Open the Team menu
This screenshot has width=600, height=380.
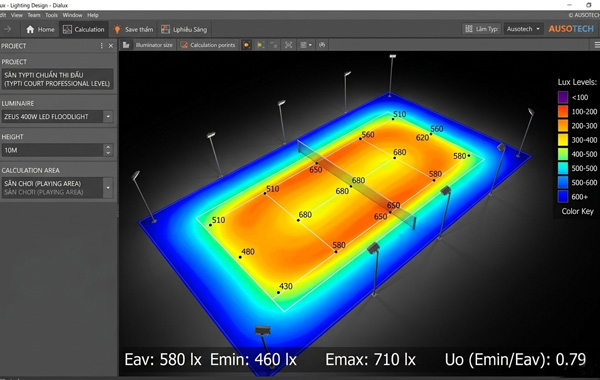tap(34, 15)
